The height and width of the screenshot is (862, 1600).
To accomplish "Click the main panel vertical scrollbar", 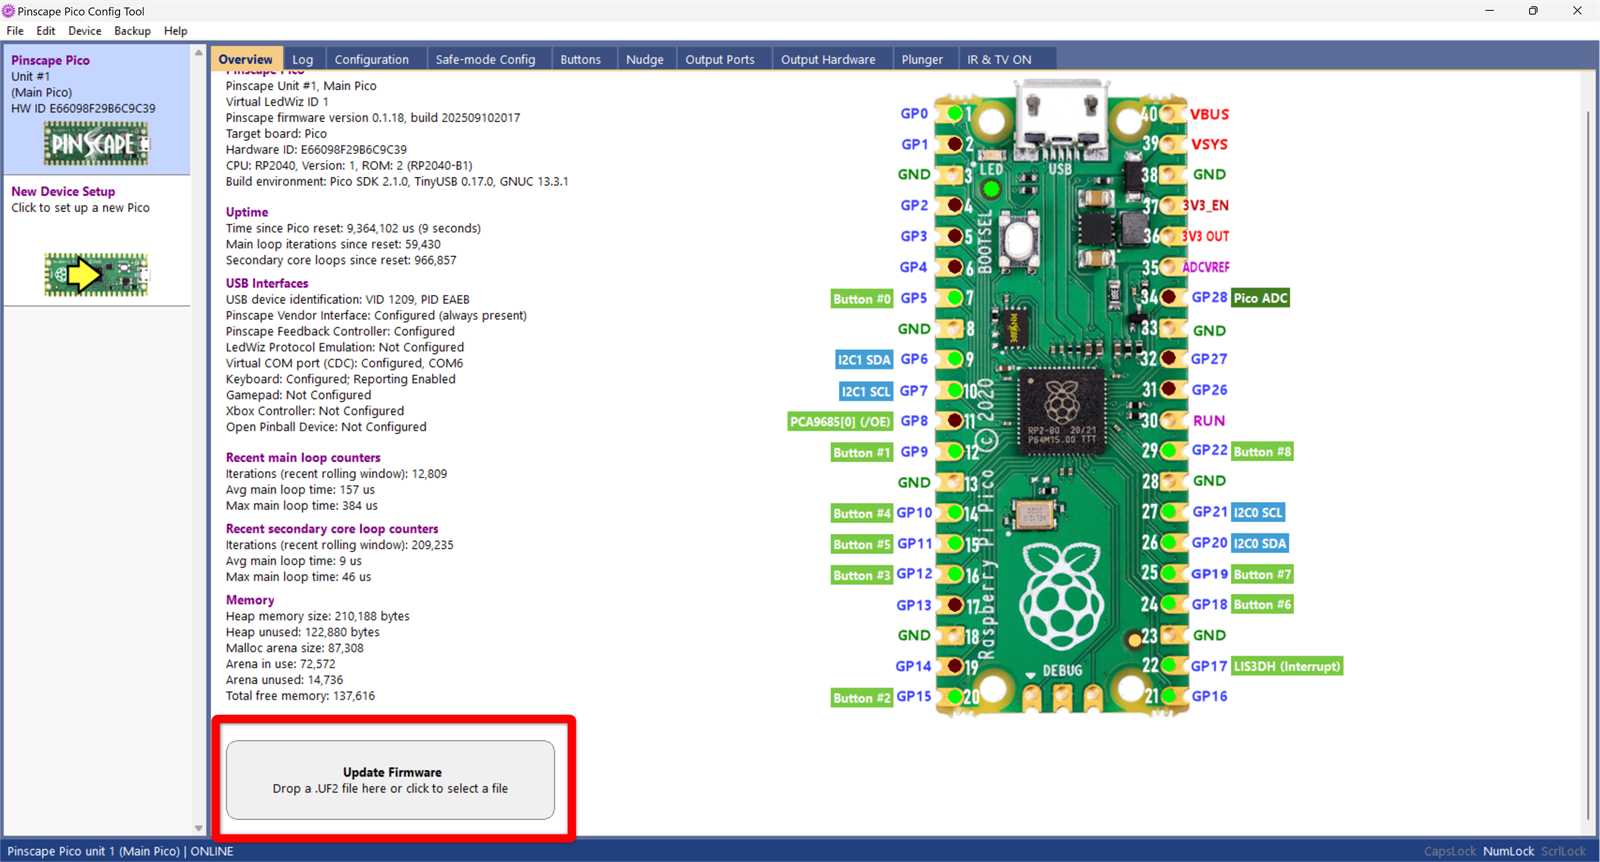I will [x=1588, y=465].
